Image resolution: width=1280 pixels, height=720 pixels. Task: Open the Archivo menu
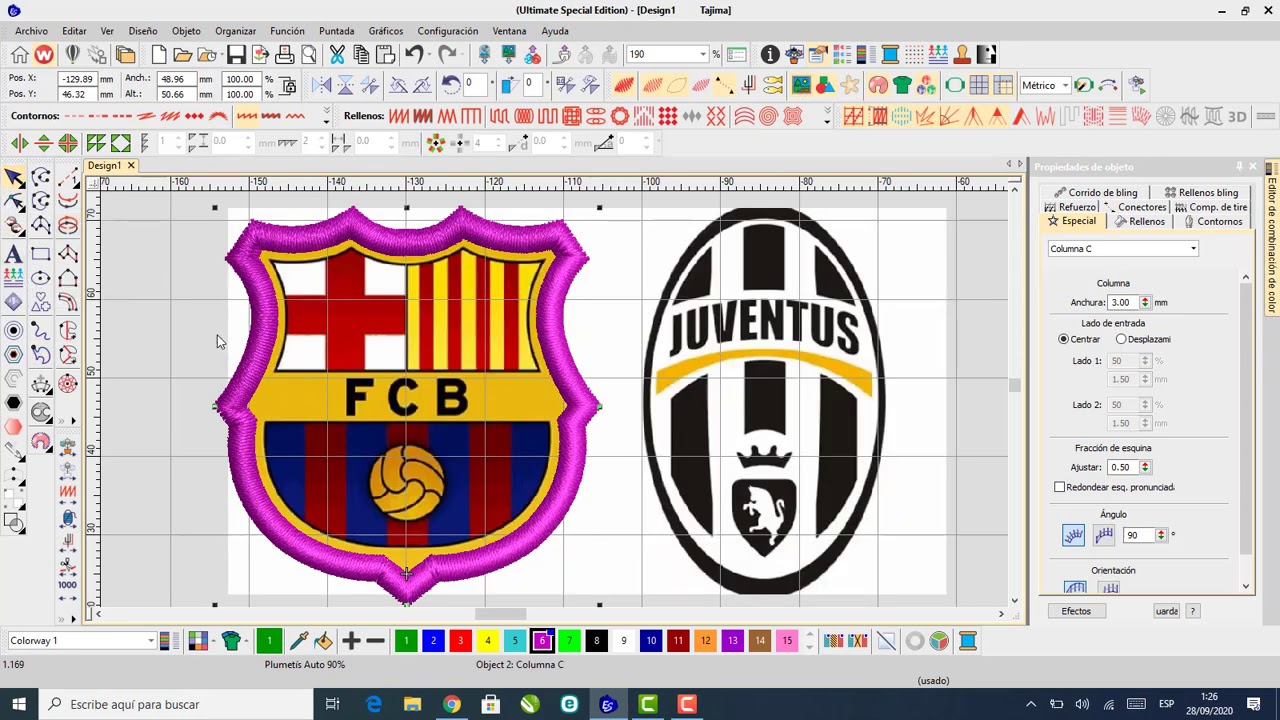pyautogui.click(x=31, y=31)
